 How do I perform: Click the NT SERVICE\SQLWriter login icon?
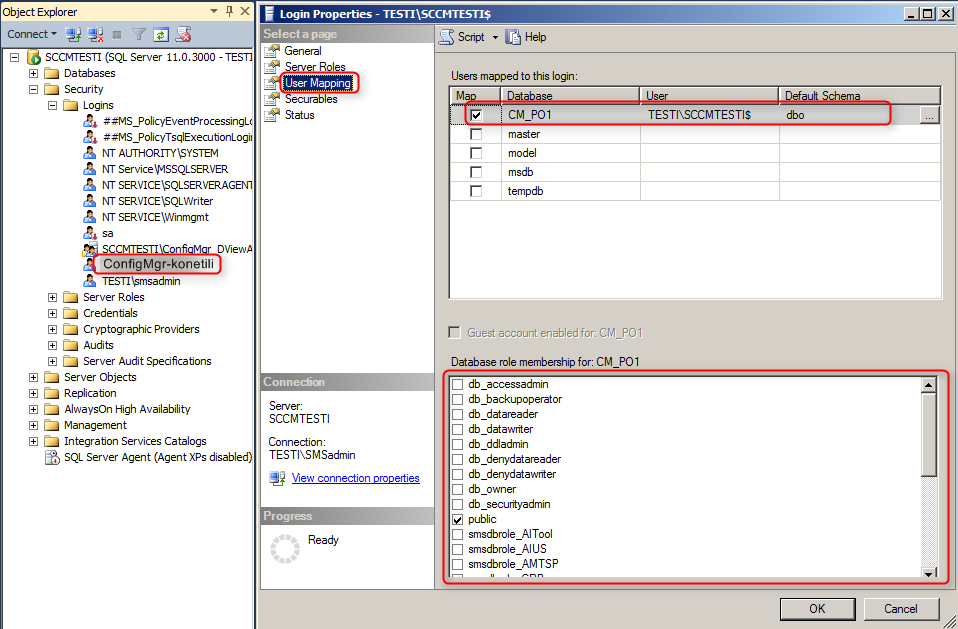point(90,201)
